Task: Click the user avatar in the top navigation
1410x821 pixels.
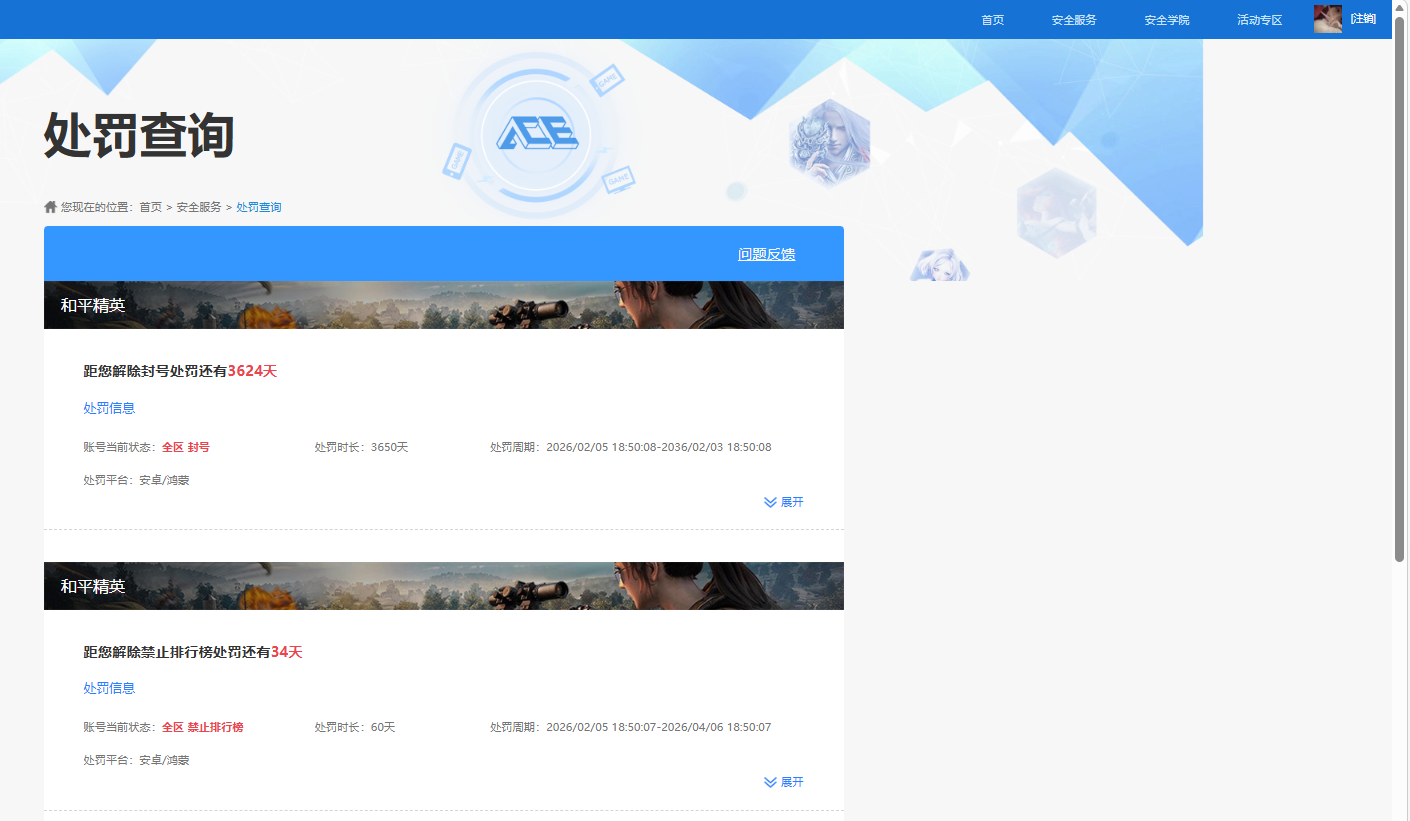Action: pos(1327,18)
